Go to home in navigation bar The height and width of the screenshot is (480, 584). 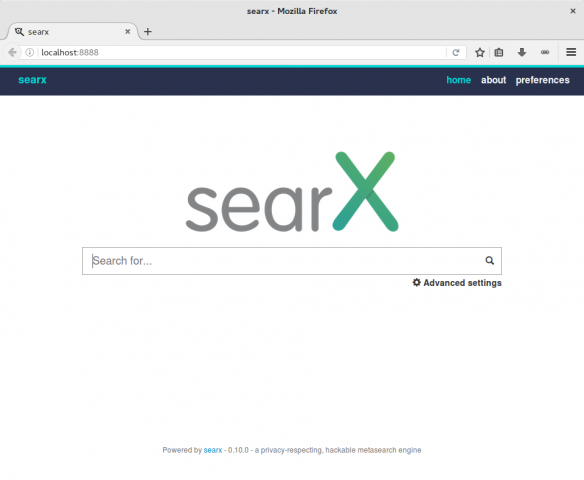tap(458, 80)
